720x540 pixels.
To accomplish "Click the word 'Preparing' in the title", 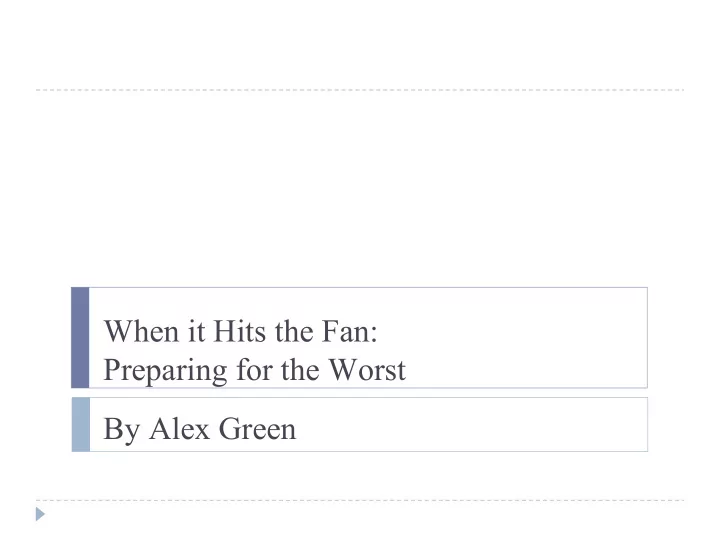I will 165,371.
